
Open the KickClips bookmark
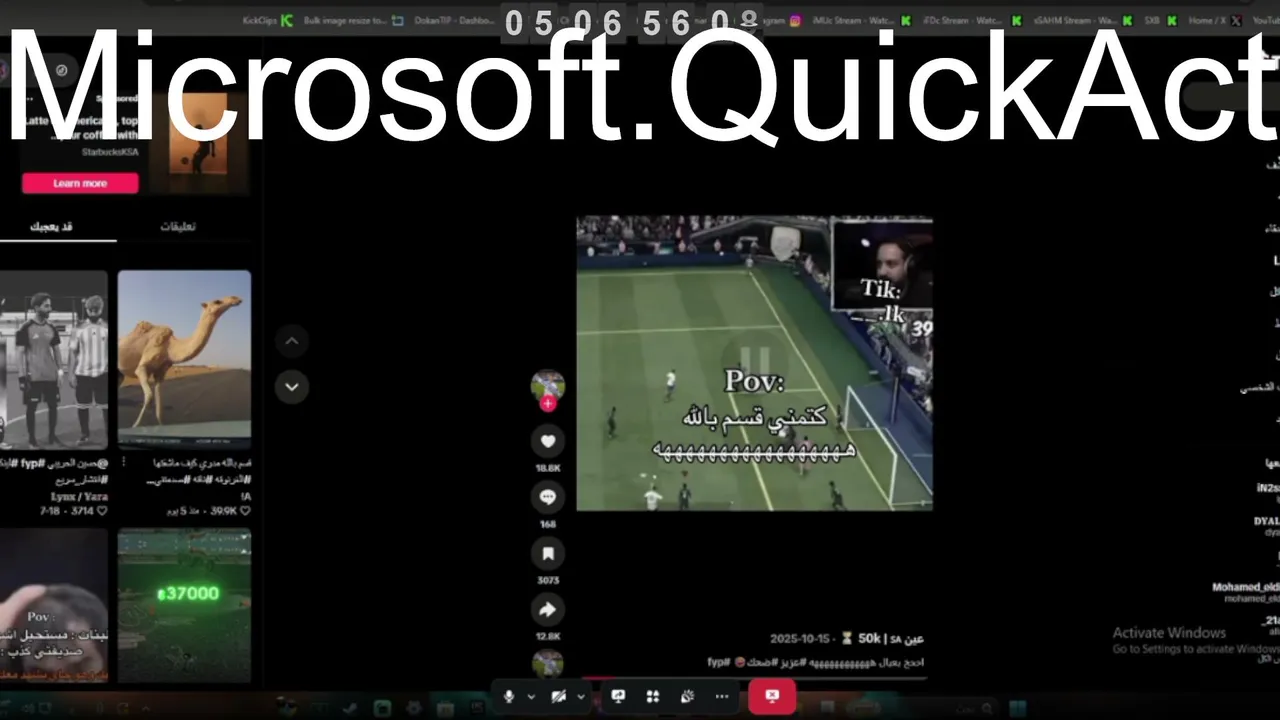tap(266, 20)
